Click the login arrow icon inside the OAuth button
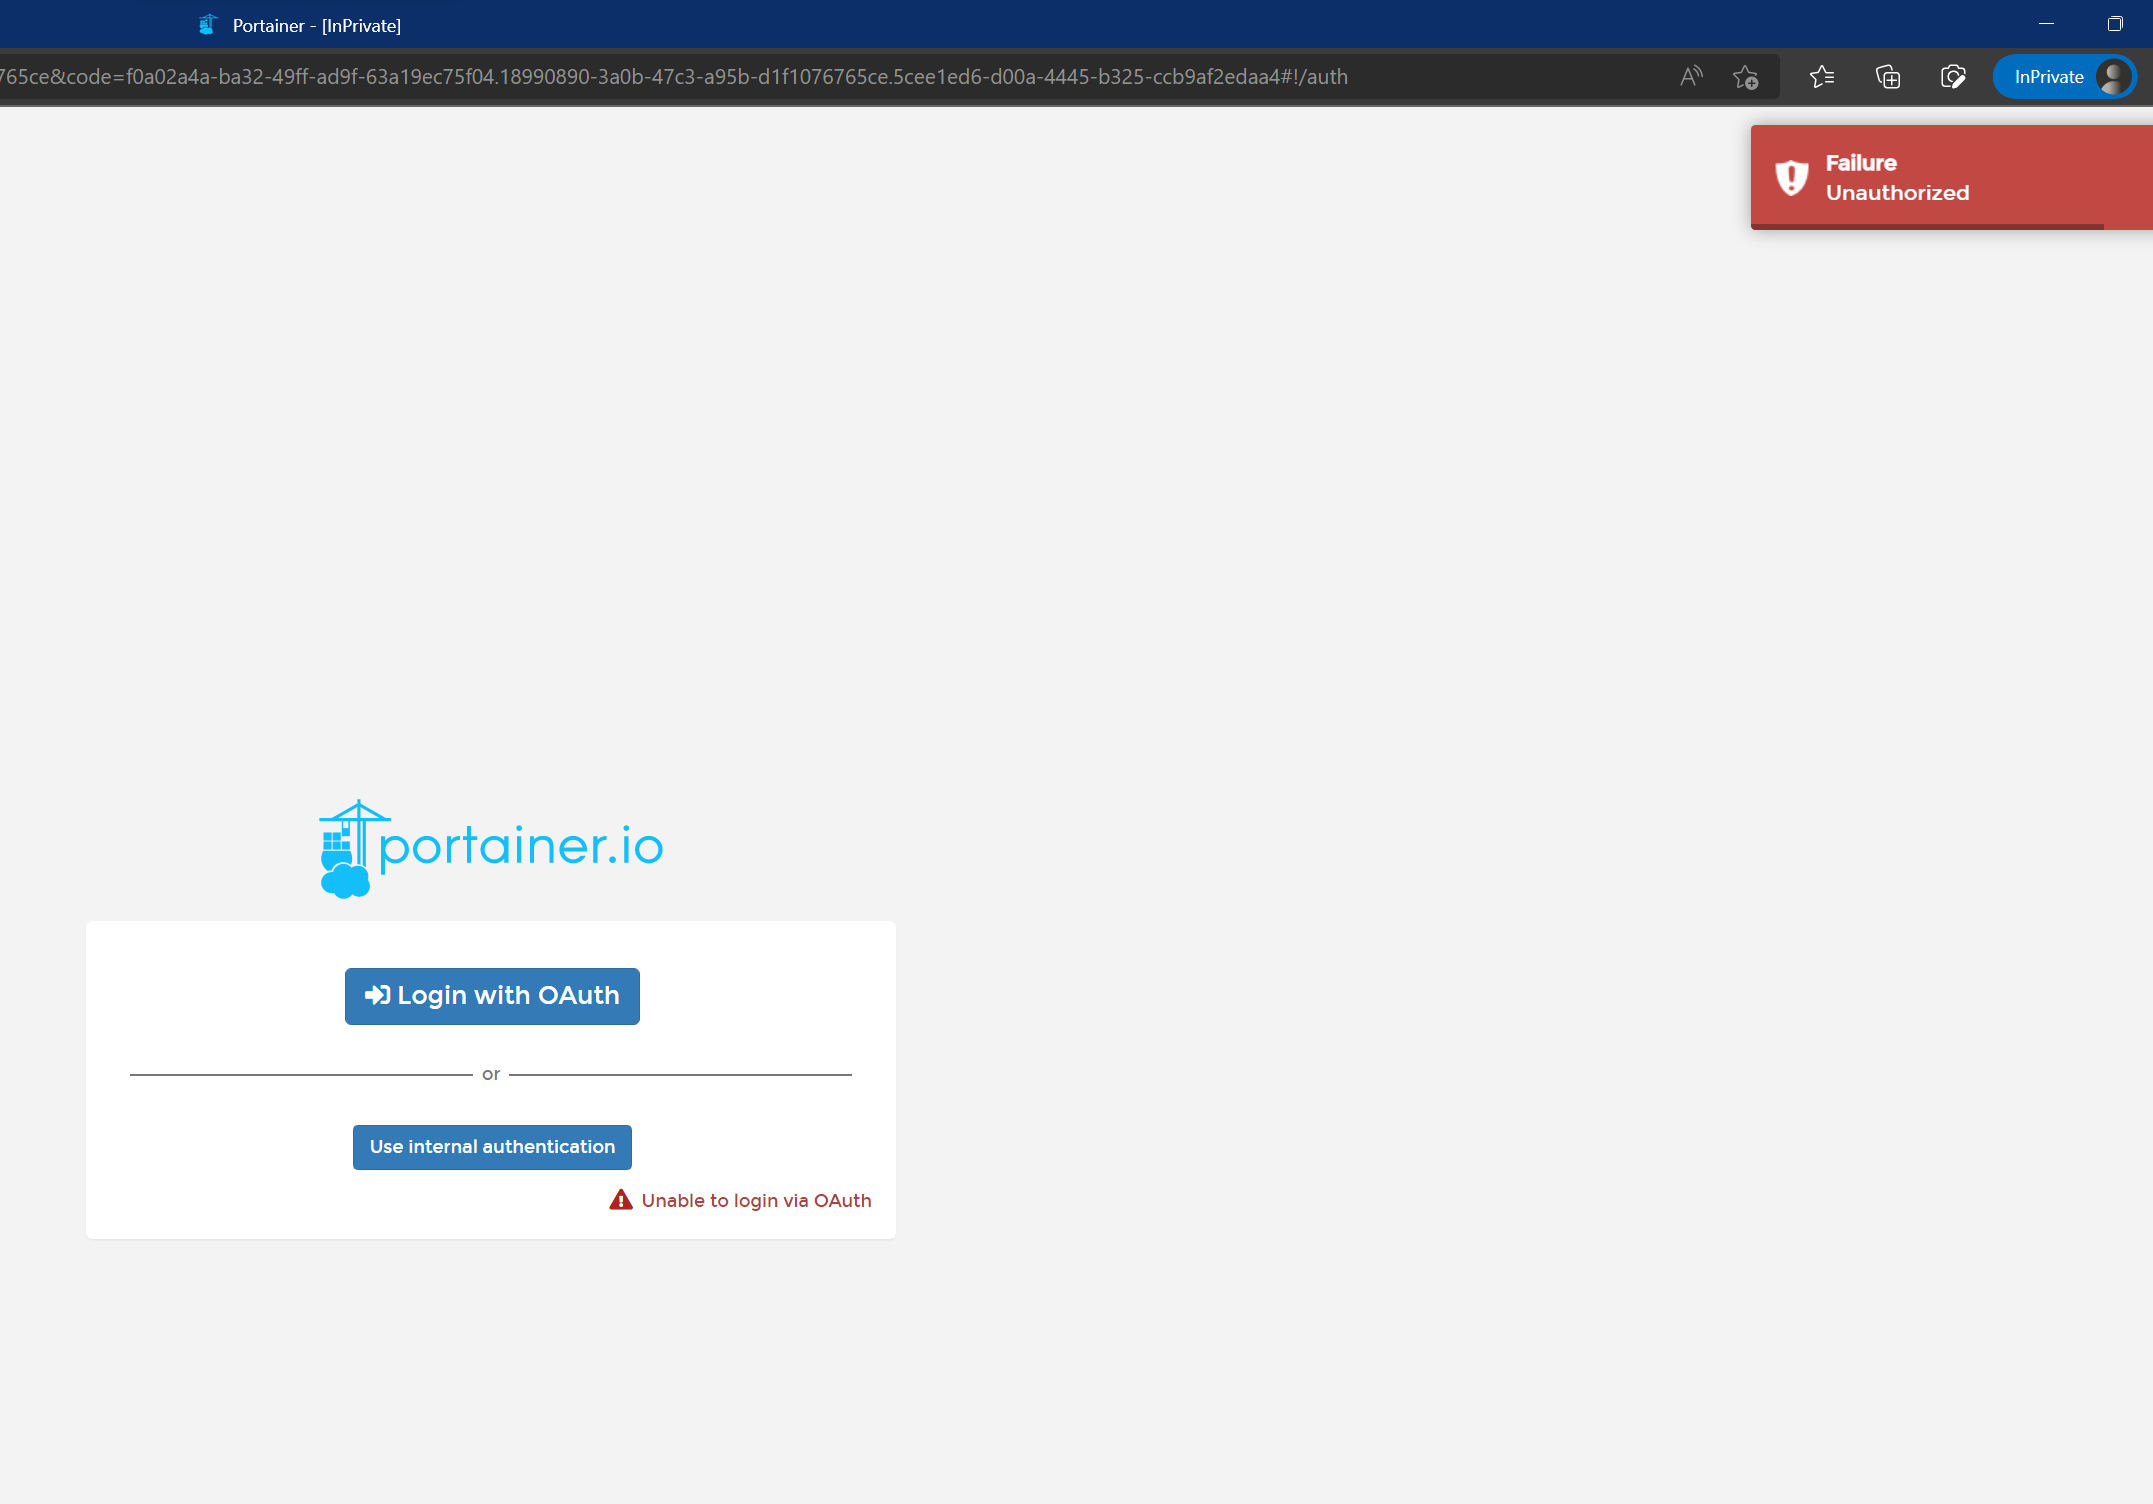This screenshot has height=1504, width=2153. pos(377,995)
